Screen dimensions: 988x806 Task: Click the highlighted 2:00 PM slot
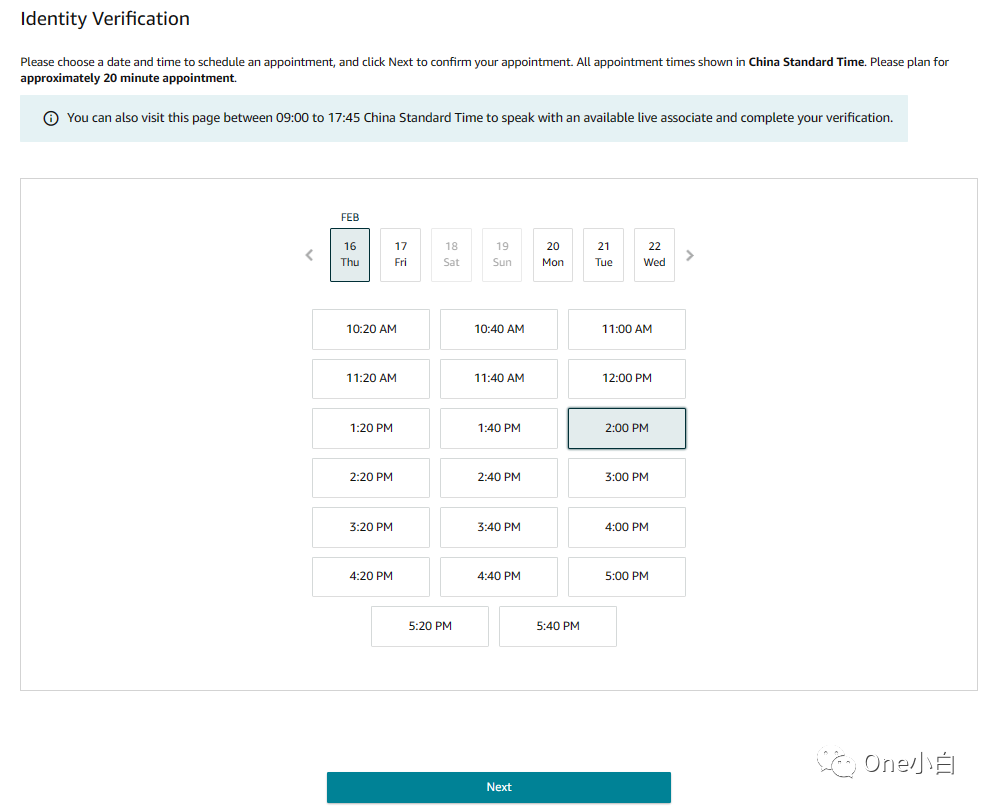tap(627, 428)
